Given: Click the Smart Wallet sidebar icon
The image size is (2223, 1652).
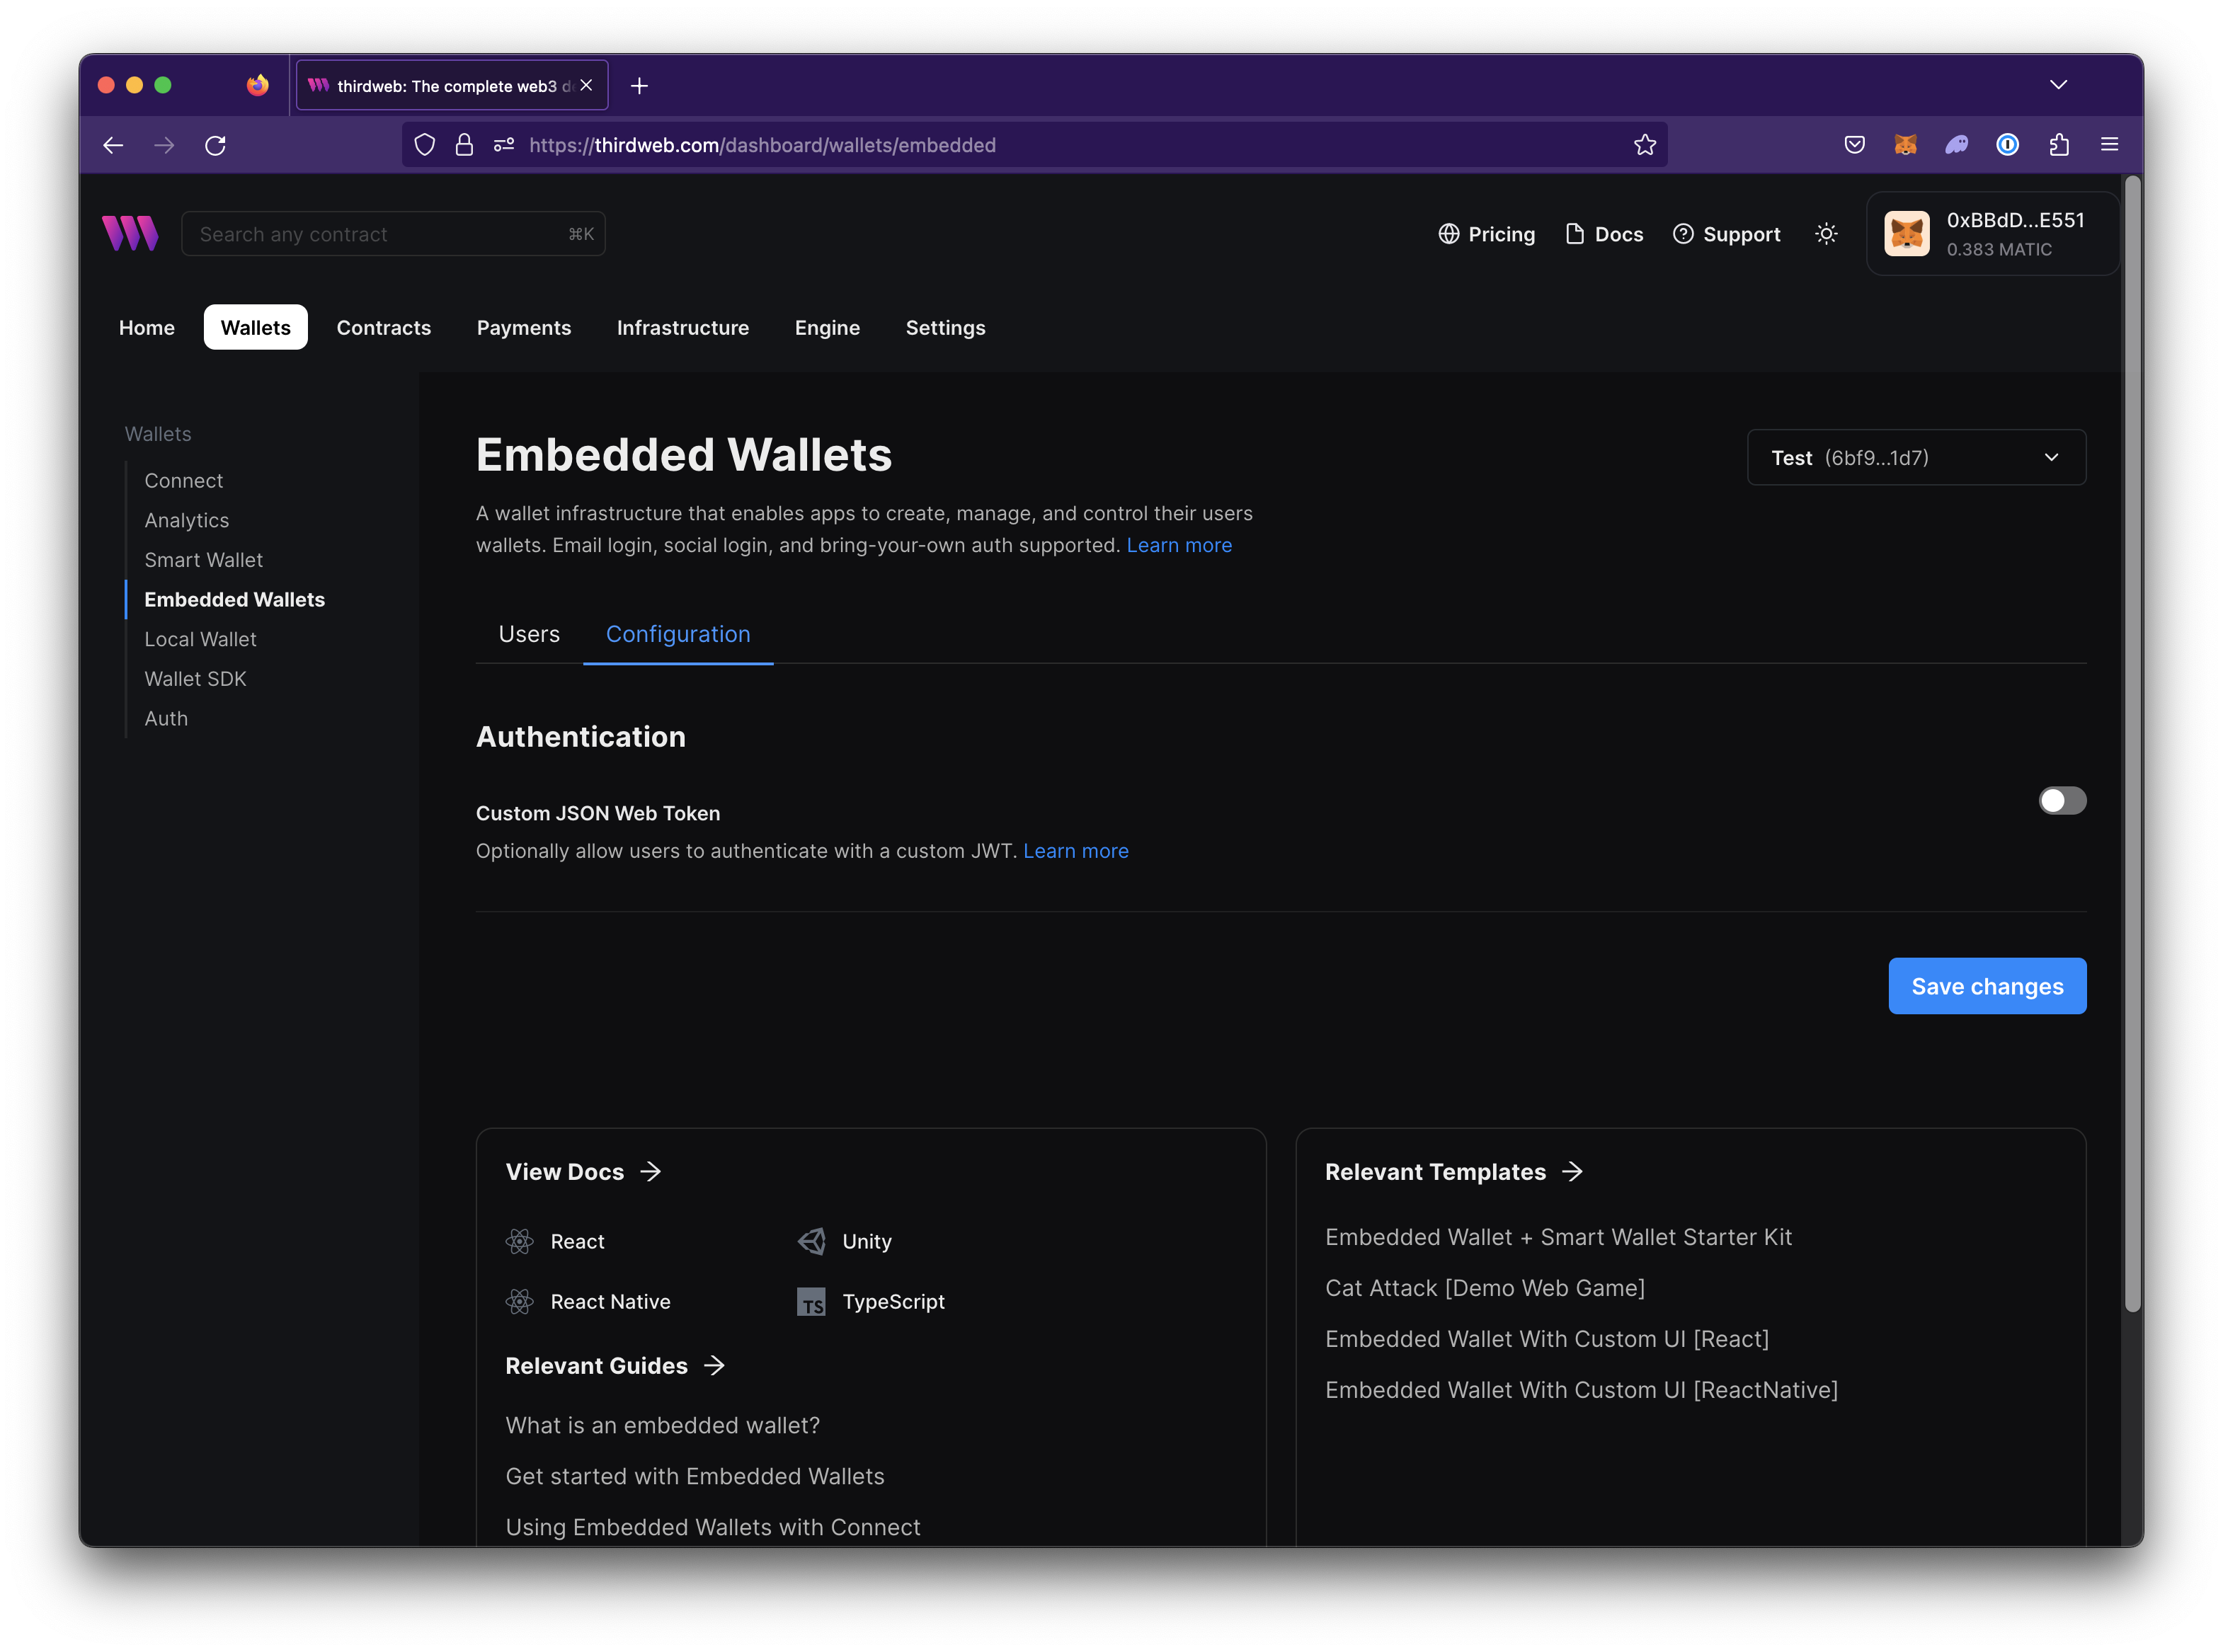Looking at the screenshot, I should [203, 558].
